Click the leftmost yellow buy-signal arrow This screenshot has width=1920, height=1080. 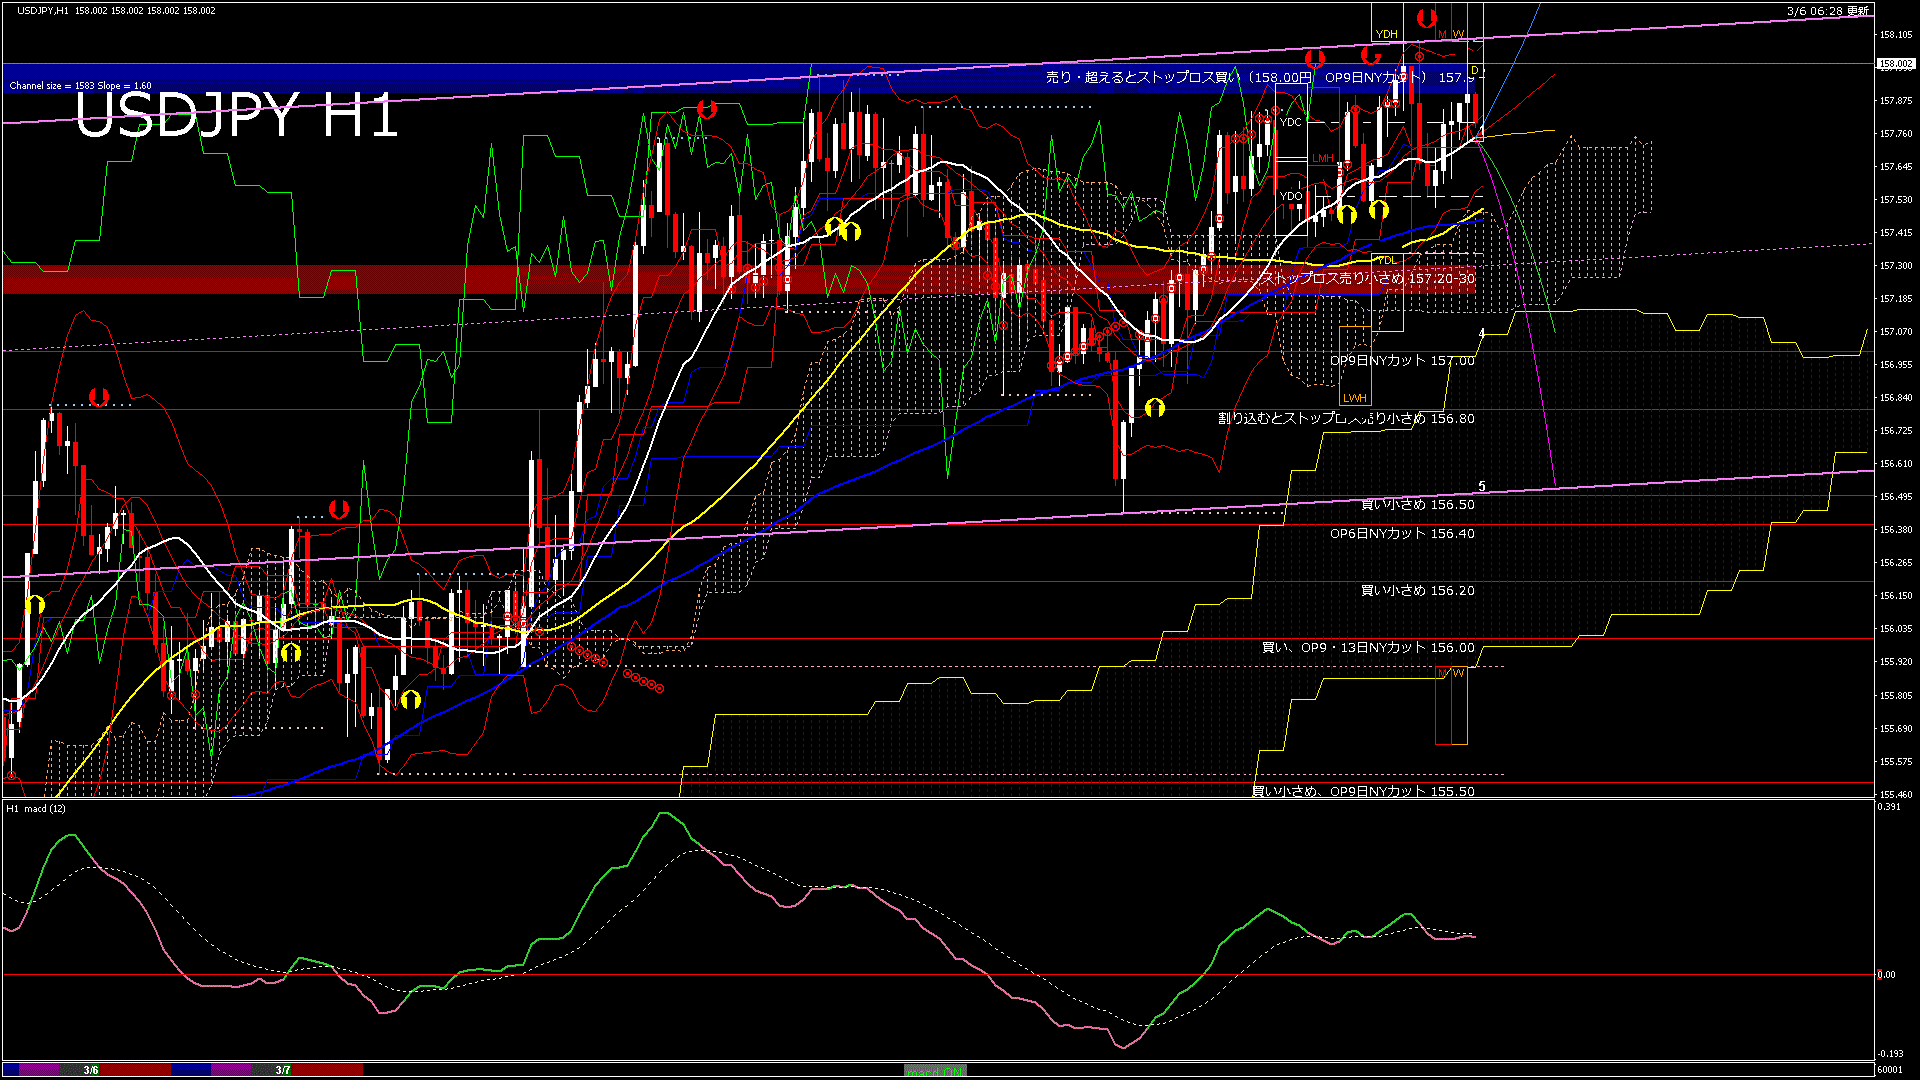(35, 604)
